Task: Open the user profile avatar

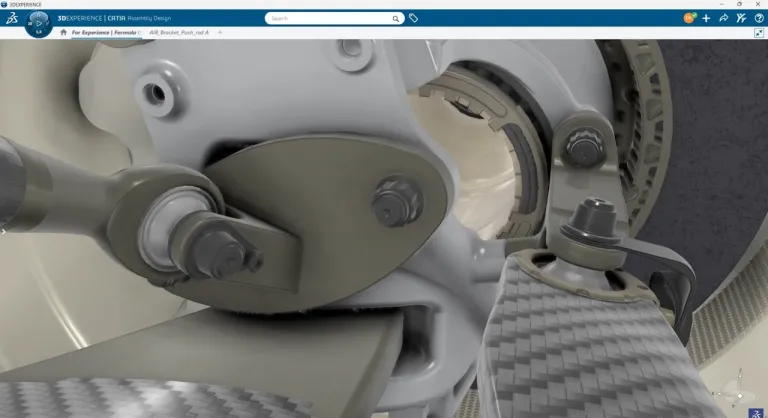Action: pyautogui.click(x=689, y=18)
